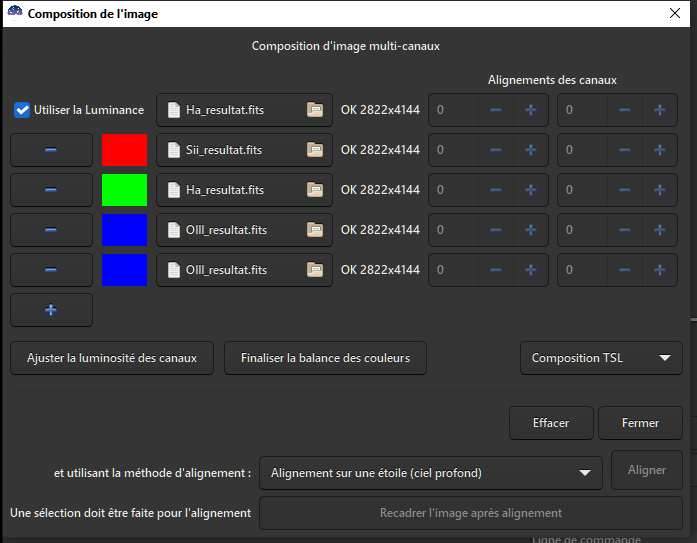Click second alignment input field in Sii row
697x543 pixels.
(583, 150)
